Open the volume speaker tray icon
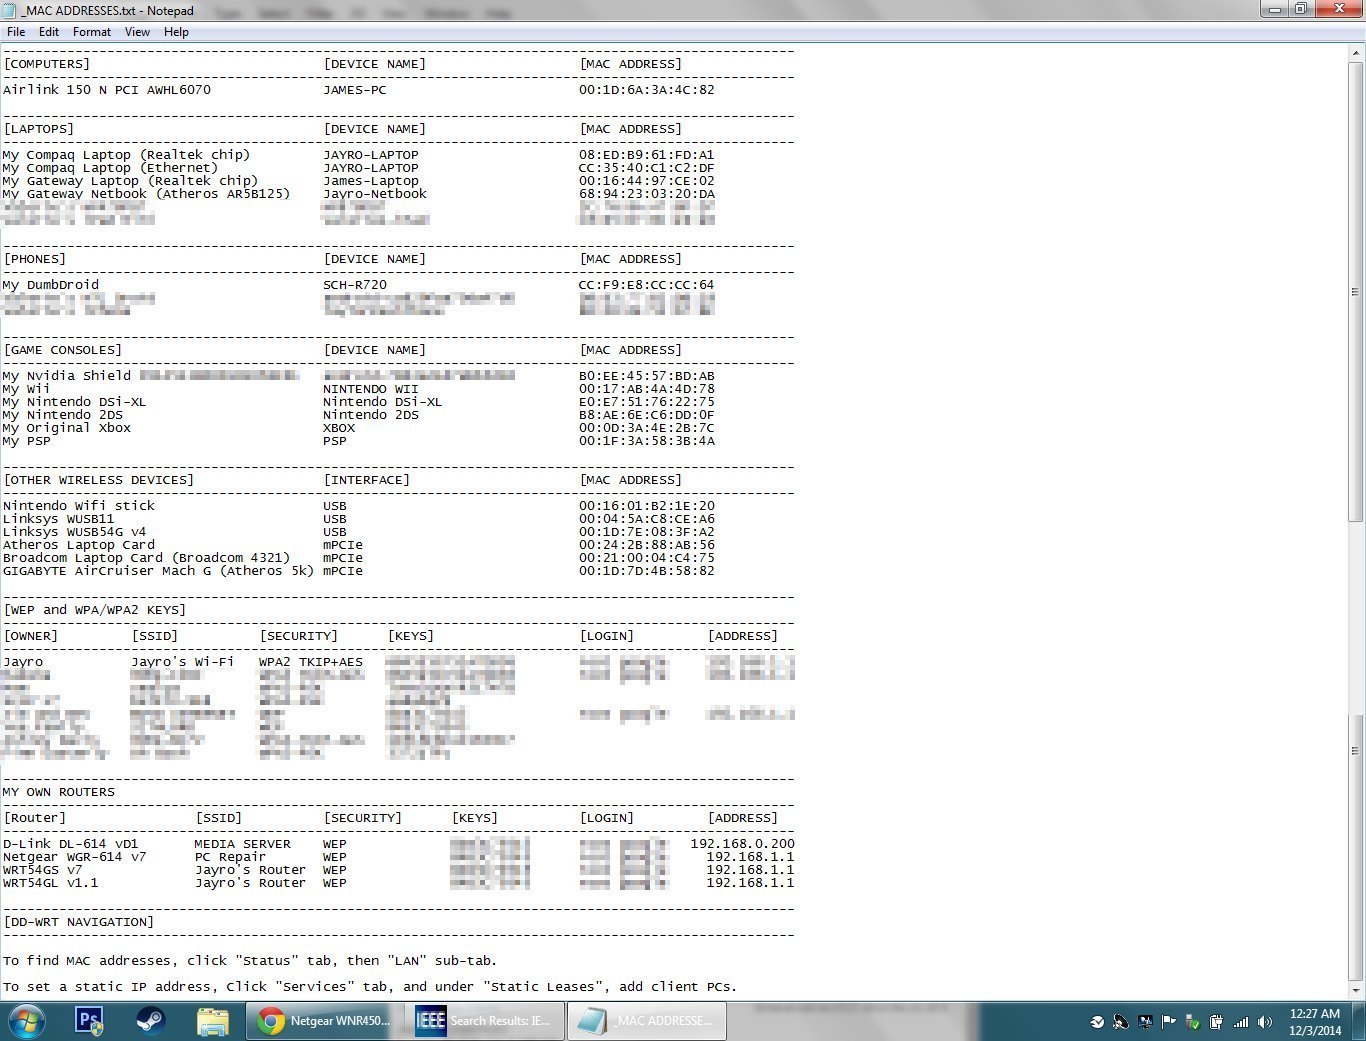Viewport: 1366px width, 1041px height. (x=1265, y=1022)
